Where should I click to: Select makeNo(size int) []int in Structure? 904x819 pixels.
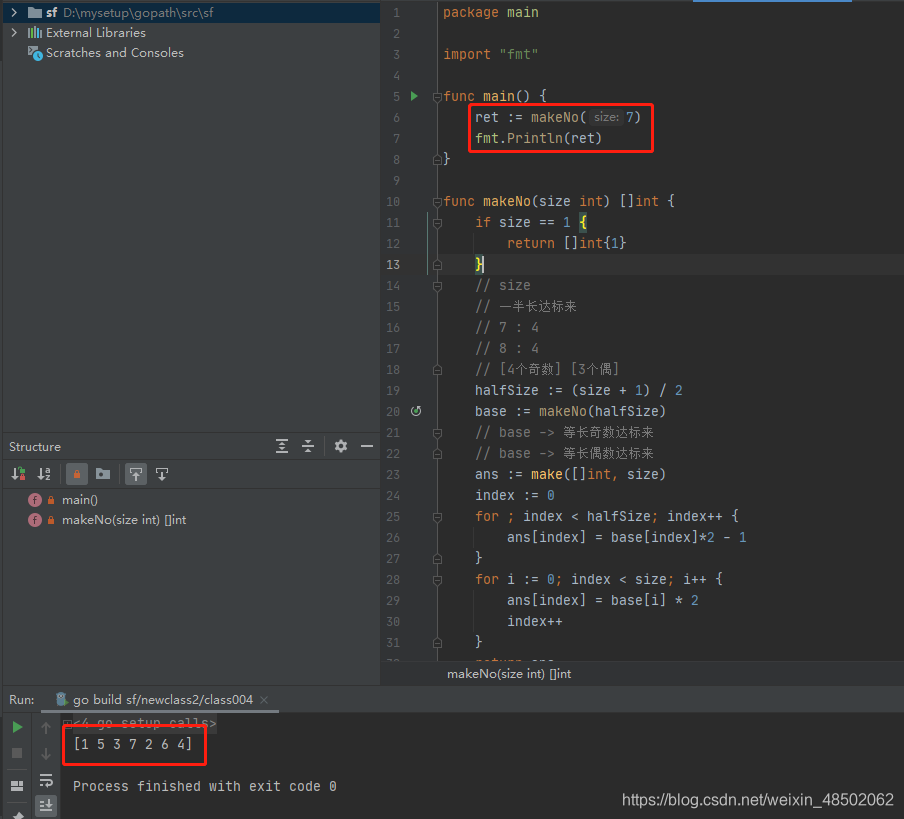point(124,520)
